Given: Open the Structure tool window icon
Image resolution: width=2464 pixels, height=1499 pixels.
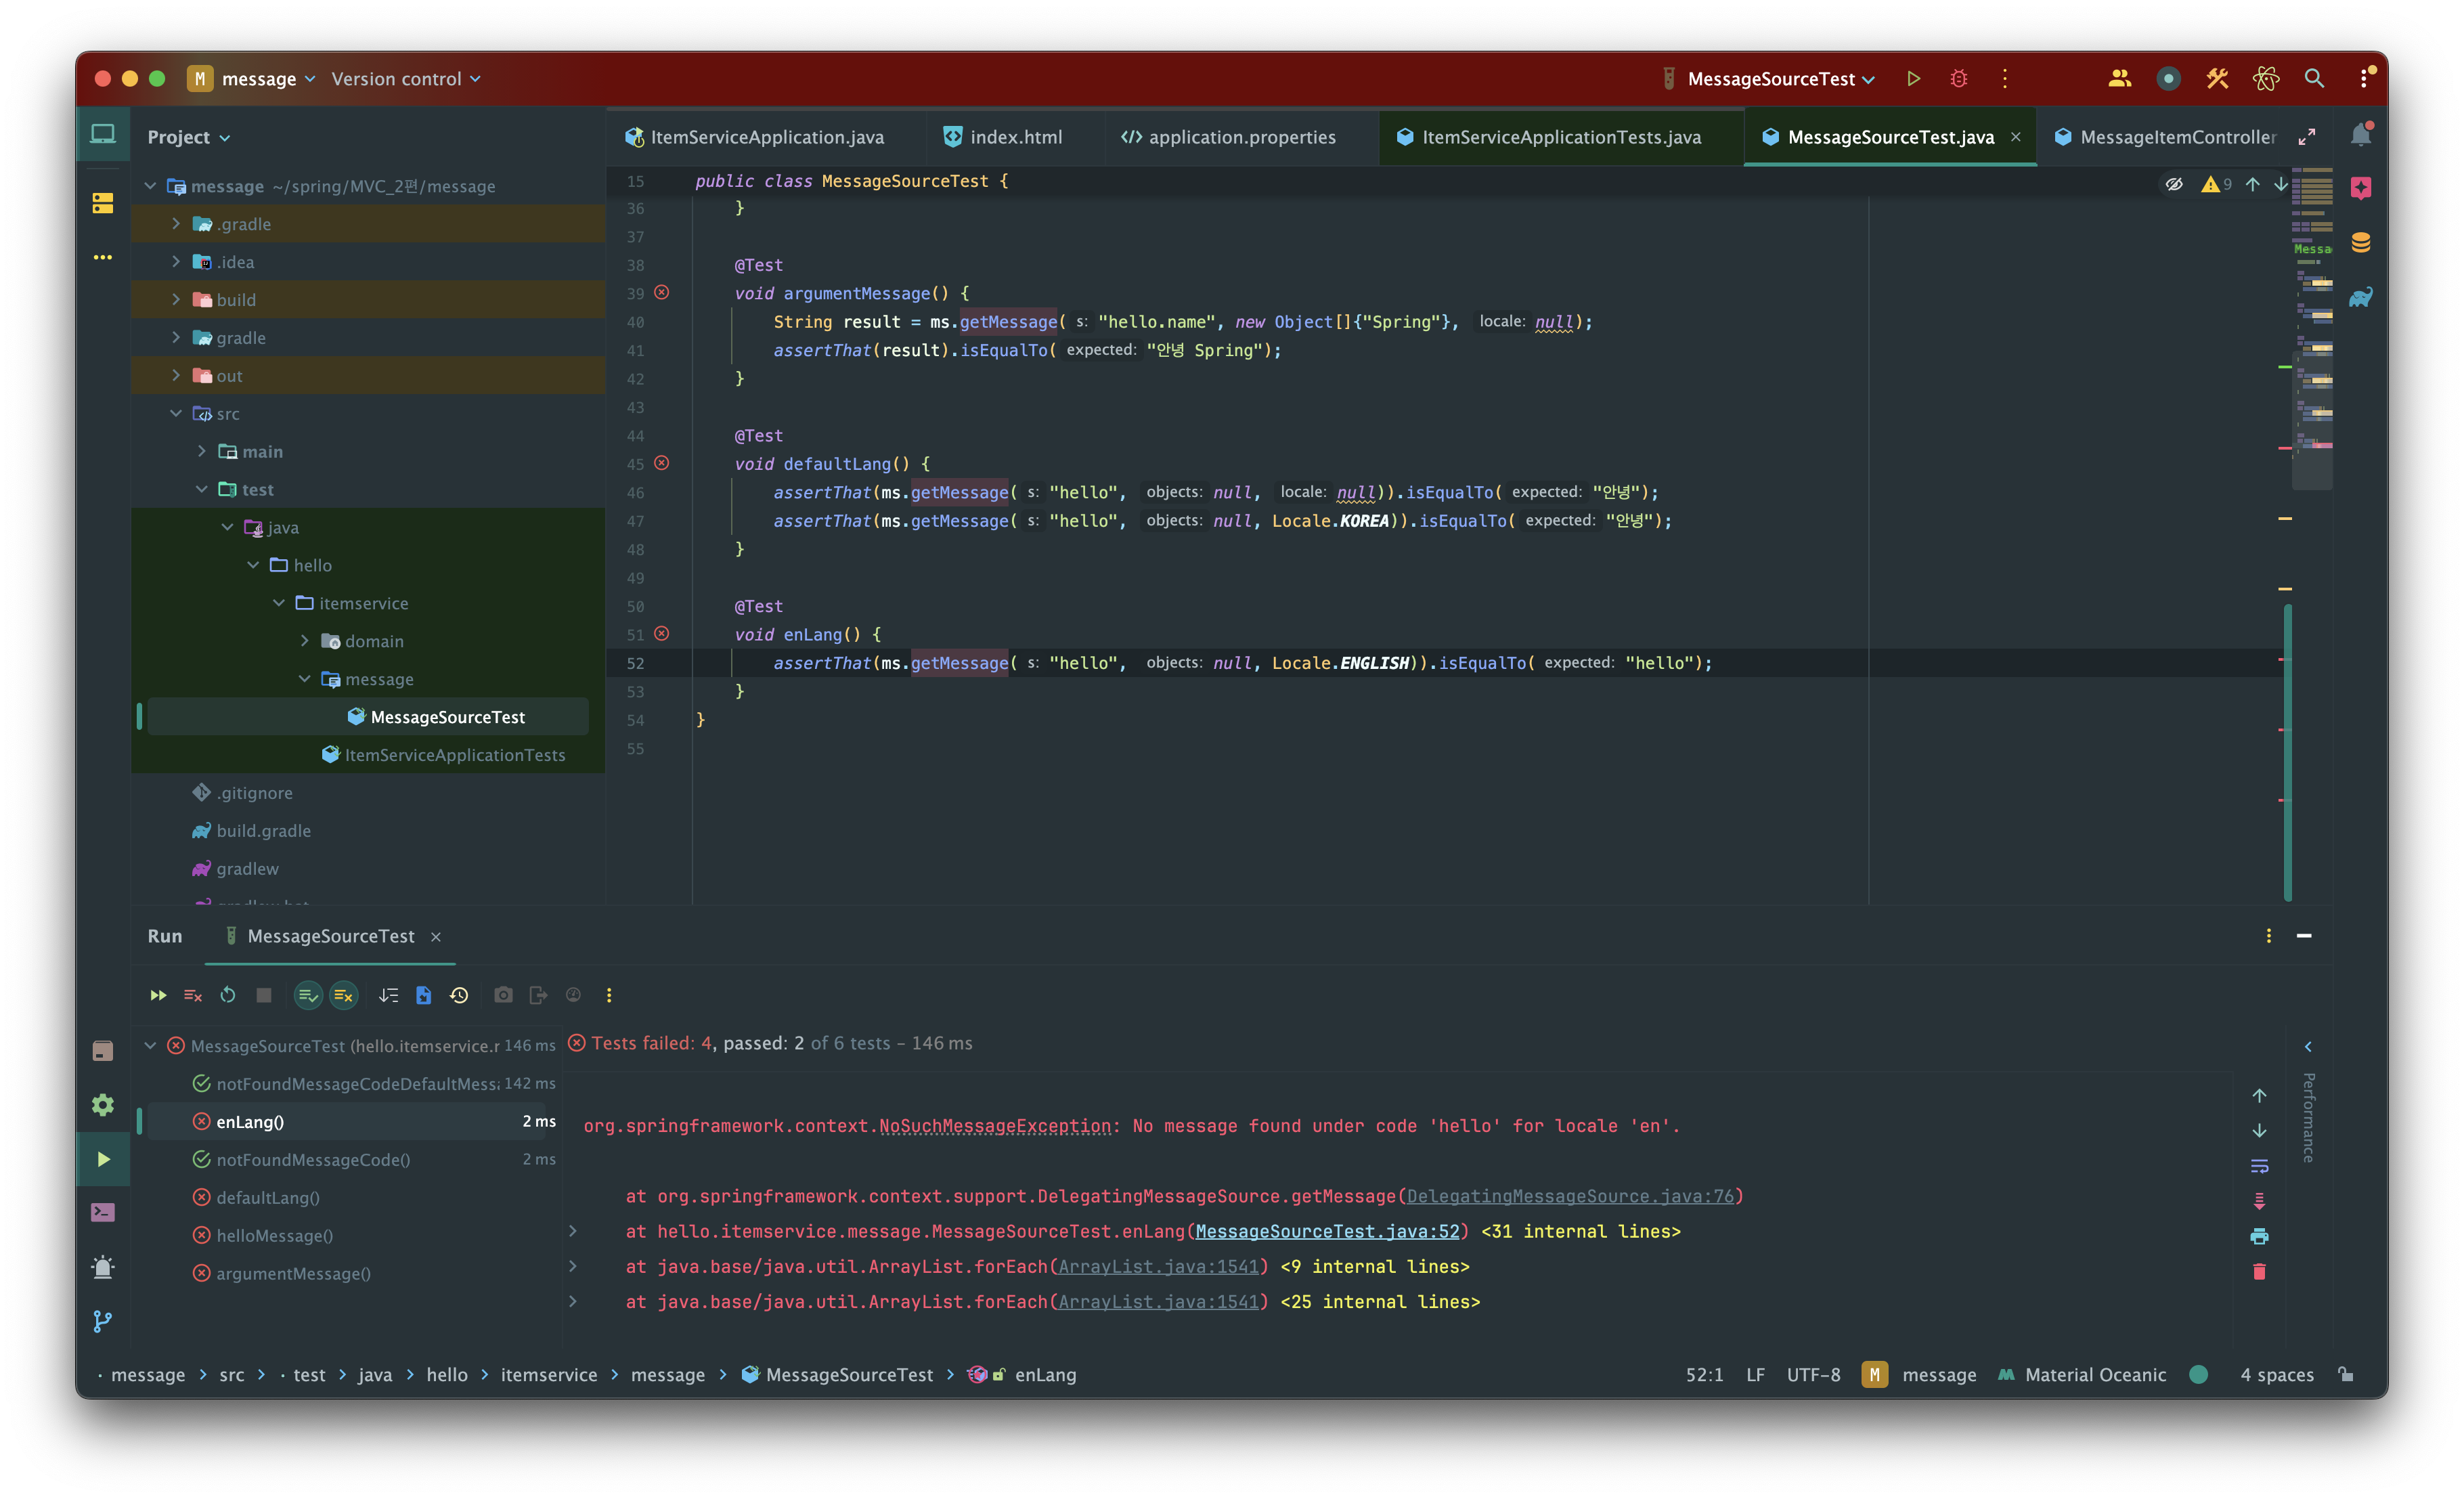Looking at the screenshot, I should coord(103,203).
